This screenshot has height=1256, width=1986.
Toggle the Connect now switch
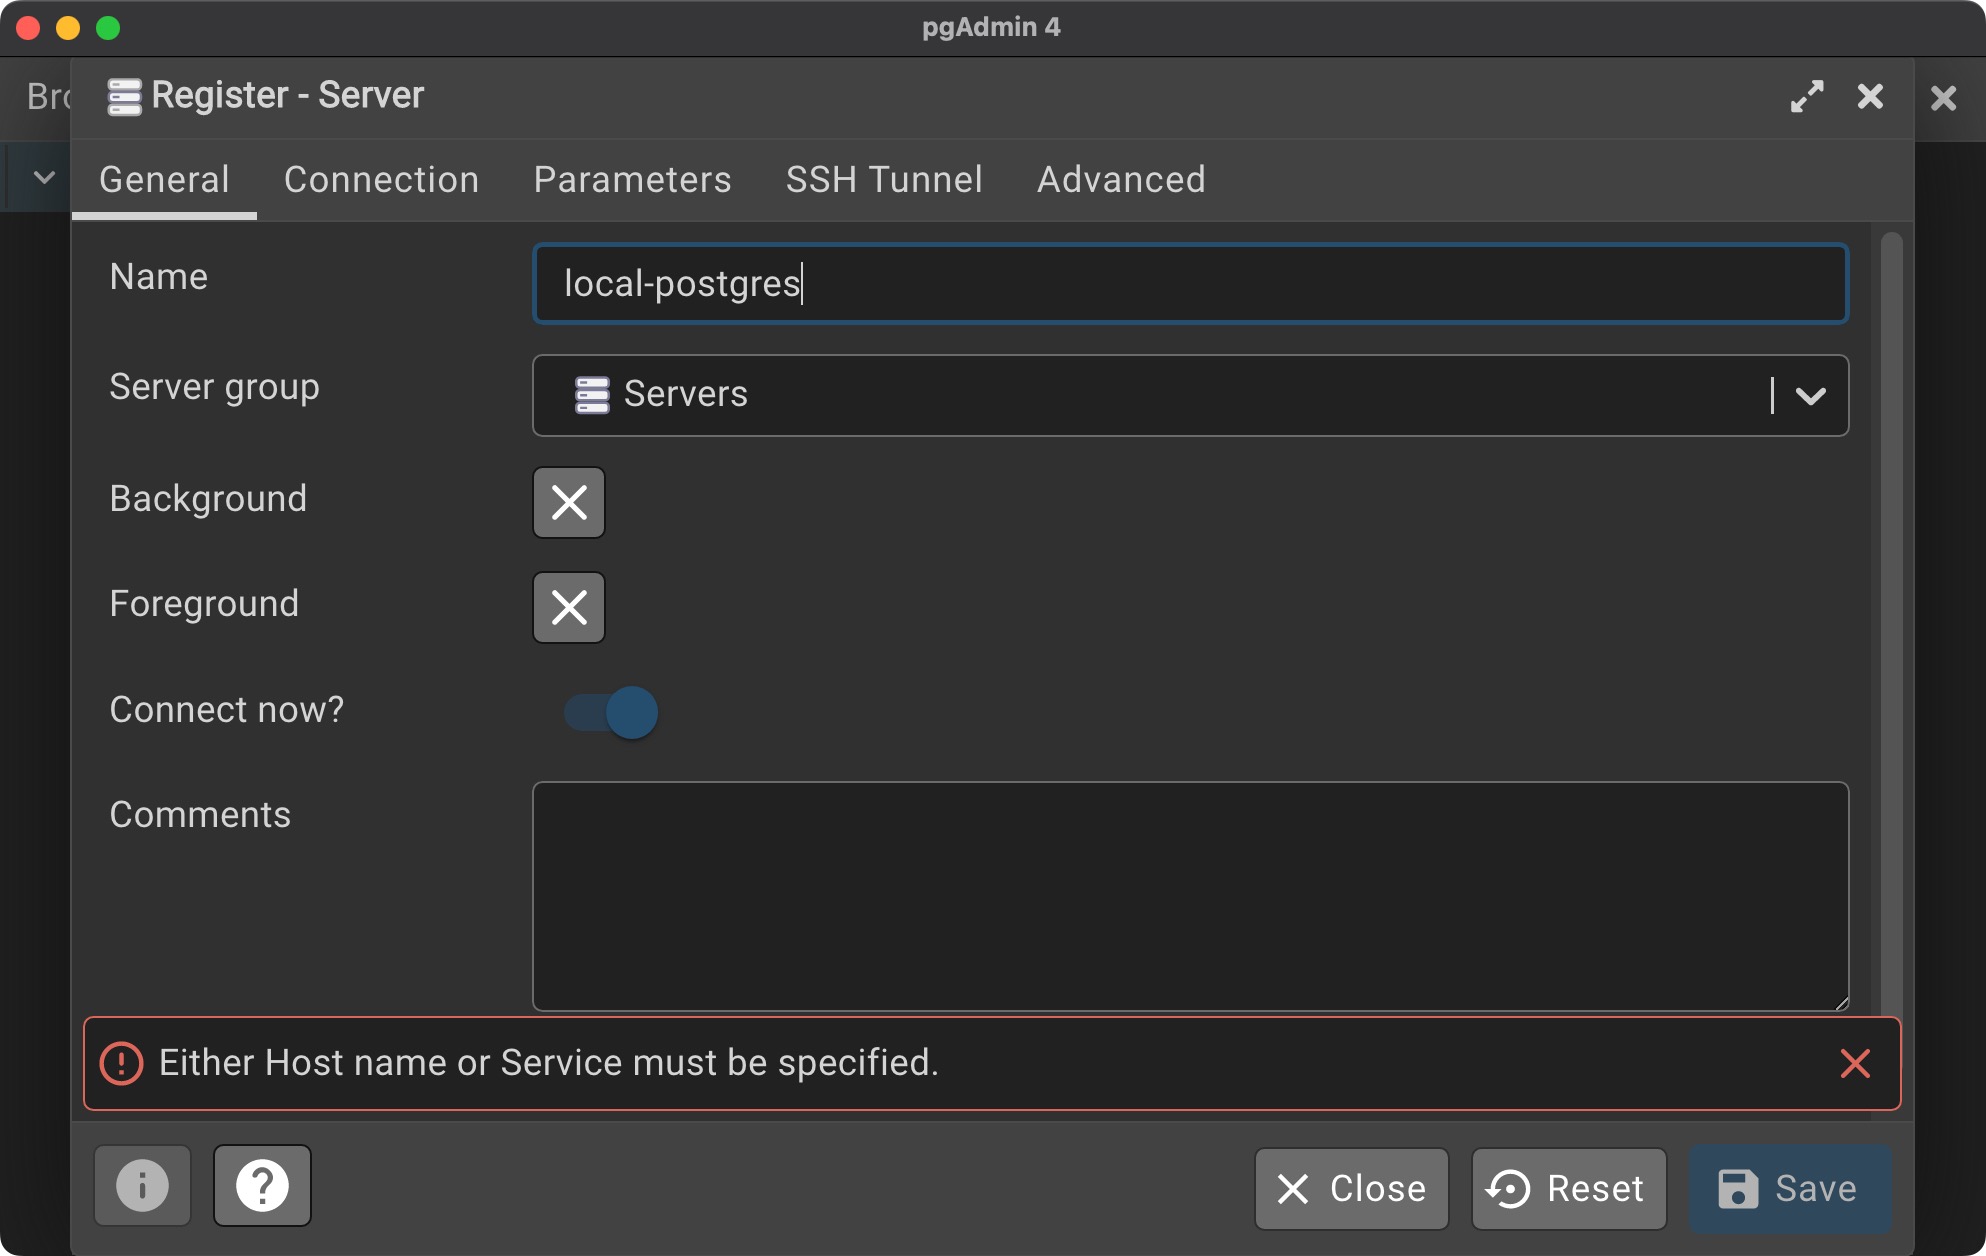pos(611,712)
